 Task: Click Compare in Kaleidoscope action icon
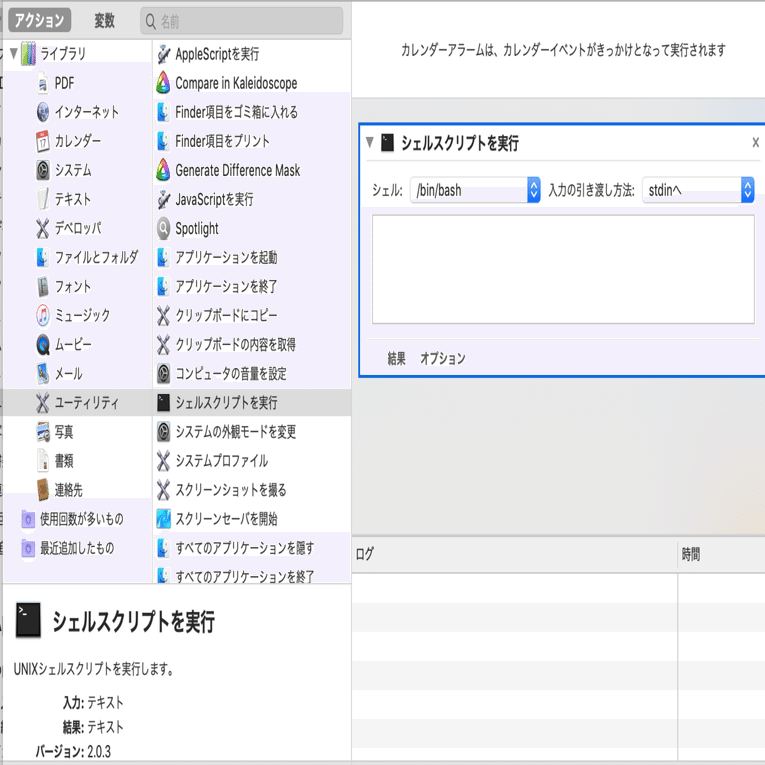point(163,83)
